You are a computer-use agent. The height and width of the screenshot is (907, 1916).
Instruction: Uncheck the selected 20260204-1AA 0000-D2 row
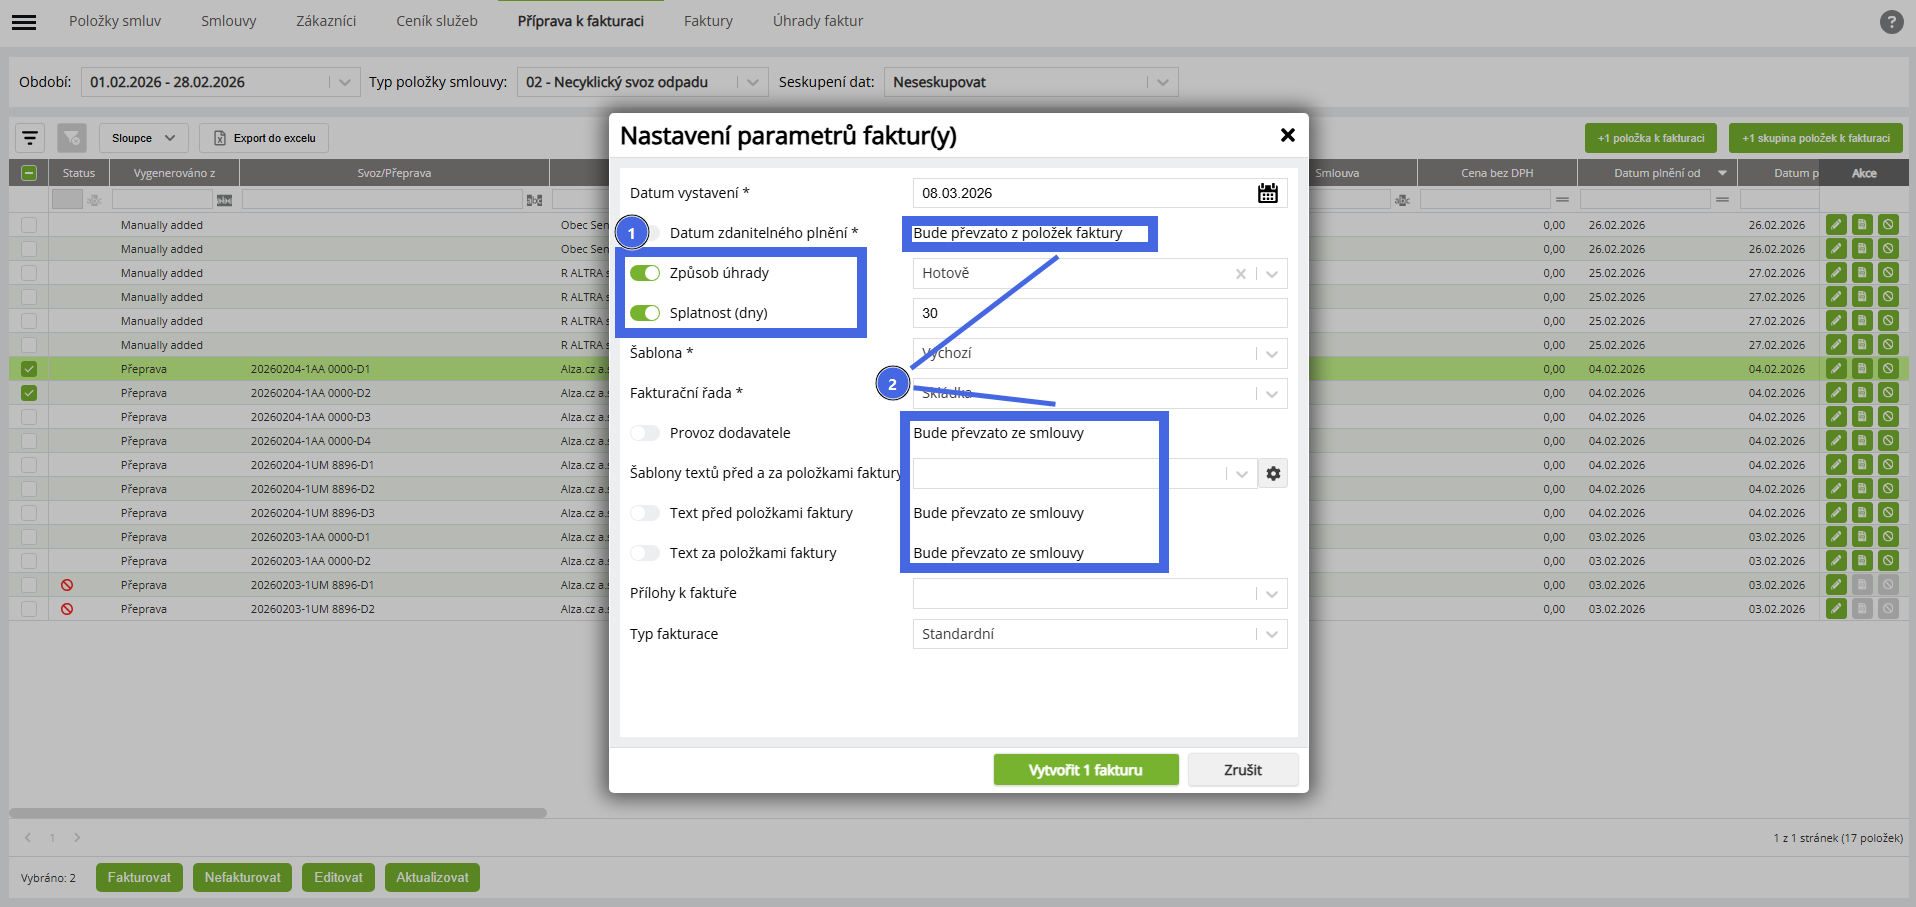click(29, 393)
